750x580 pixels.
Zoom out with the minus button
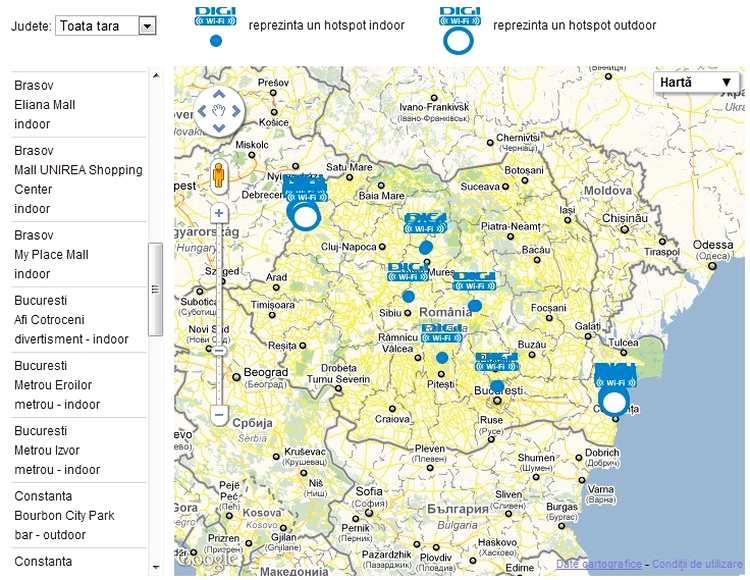[219, 414]
